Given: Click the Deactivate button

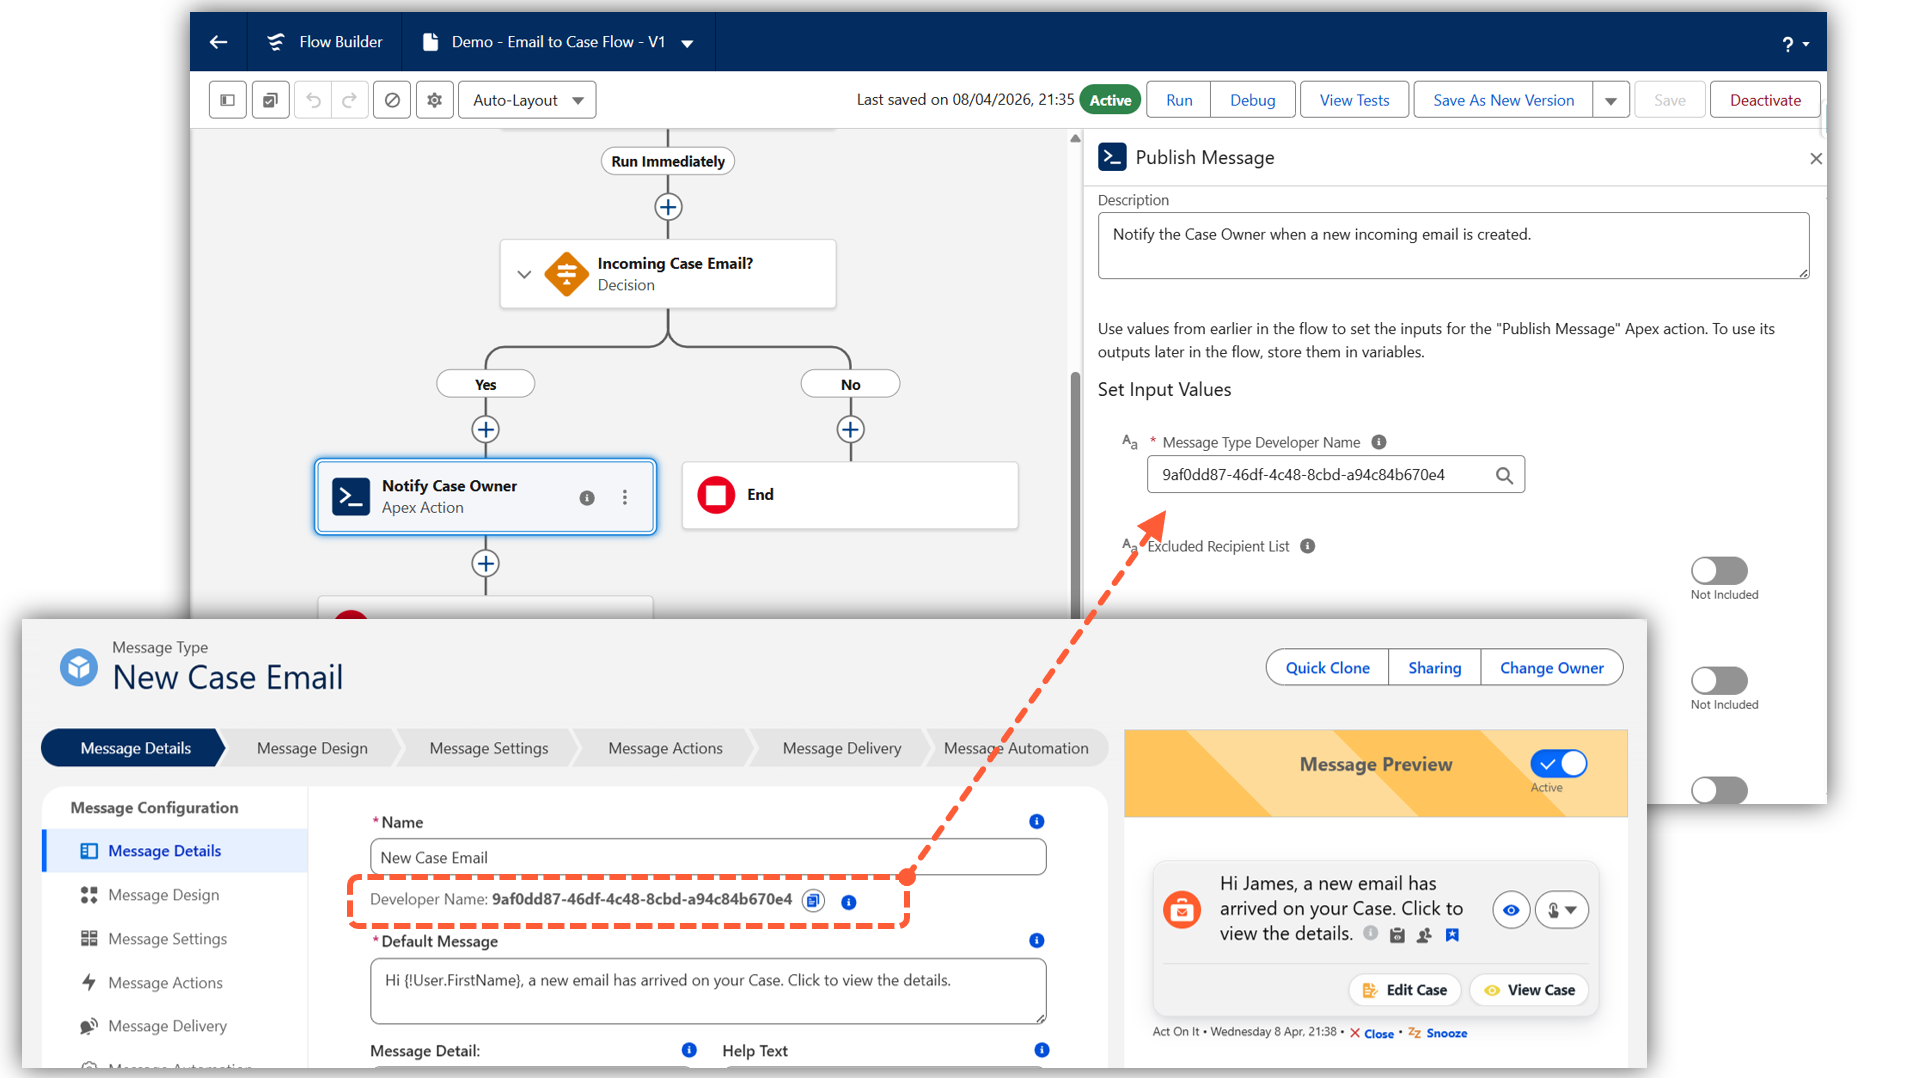Looking at the screenshot, I should (x=1764, y=99).
